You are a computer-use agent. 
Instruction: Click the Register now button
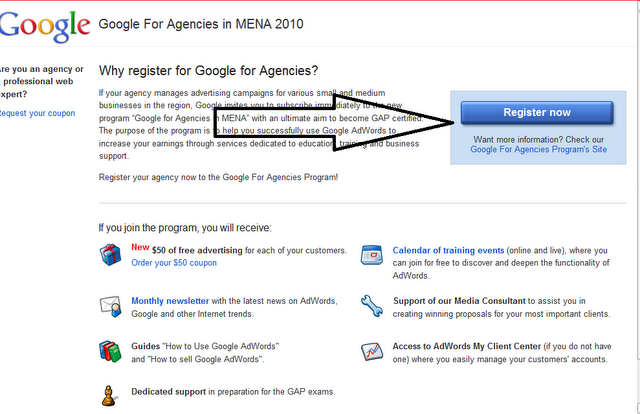point(537,113)
